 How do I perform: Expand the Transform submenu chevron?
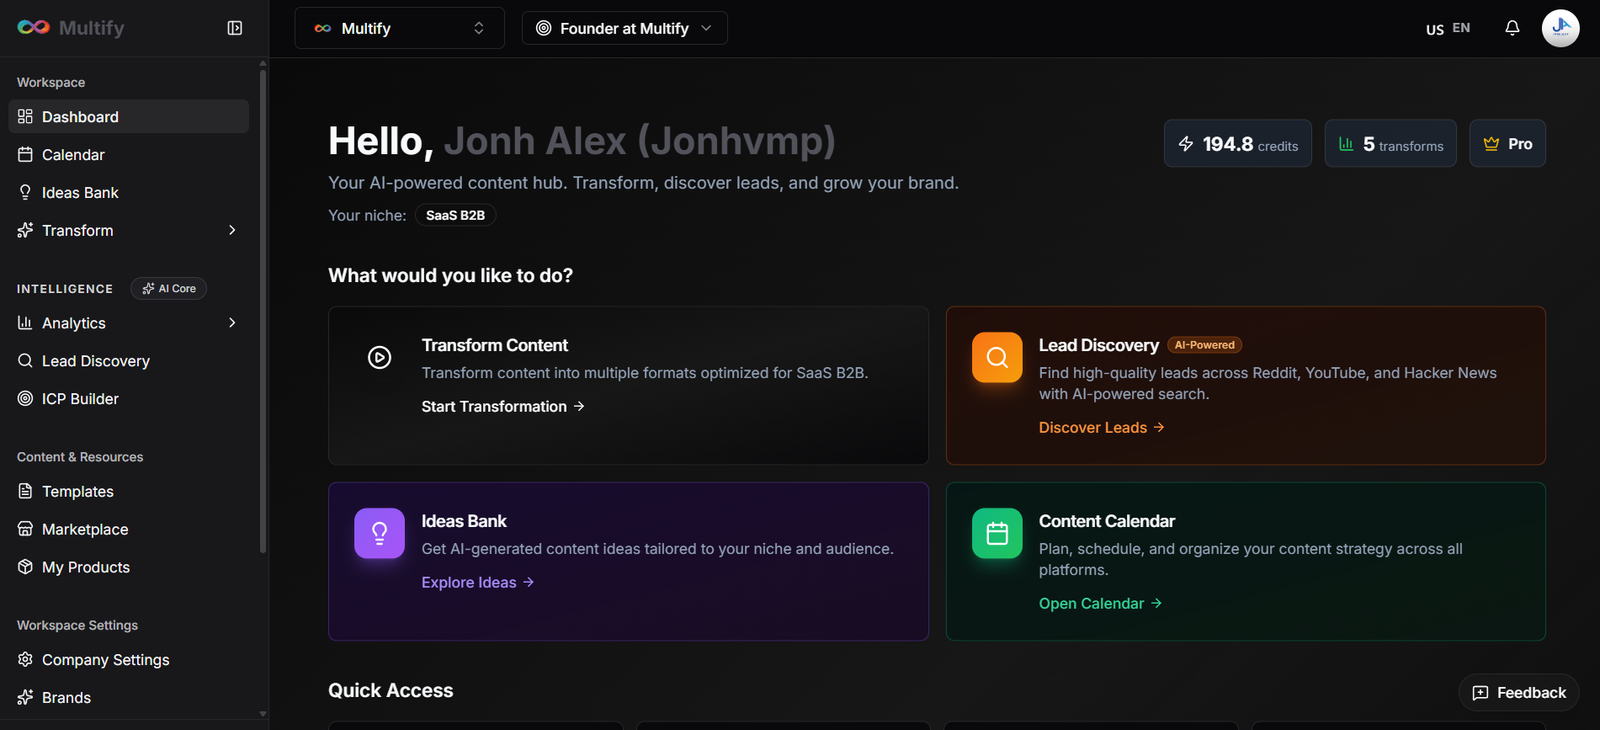pyautogui.click(x=232, y=231)
